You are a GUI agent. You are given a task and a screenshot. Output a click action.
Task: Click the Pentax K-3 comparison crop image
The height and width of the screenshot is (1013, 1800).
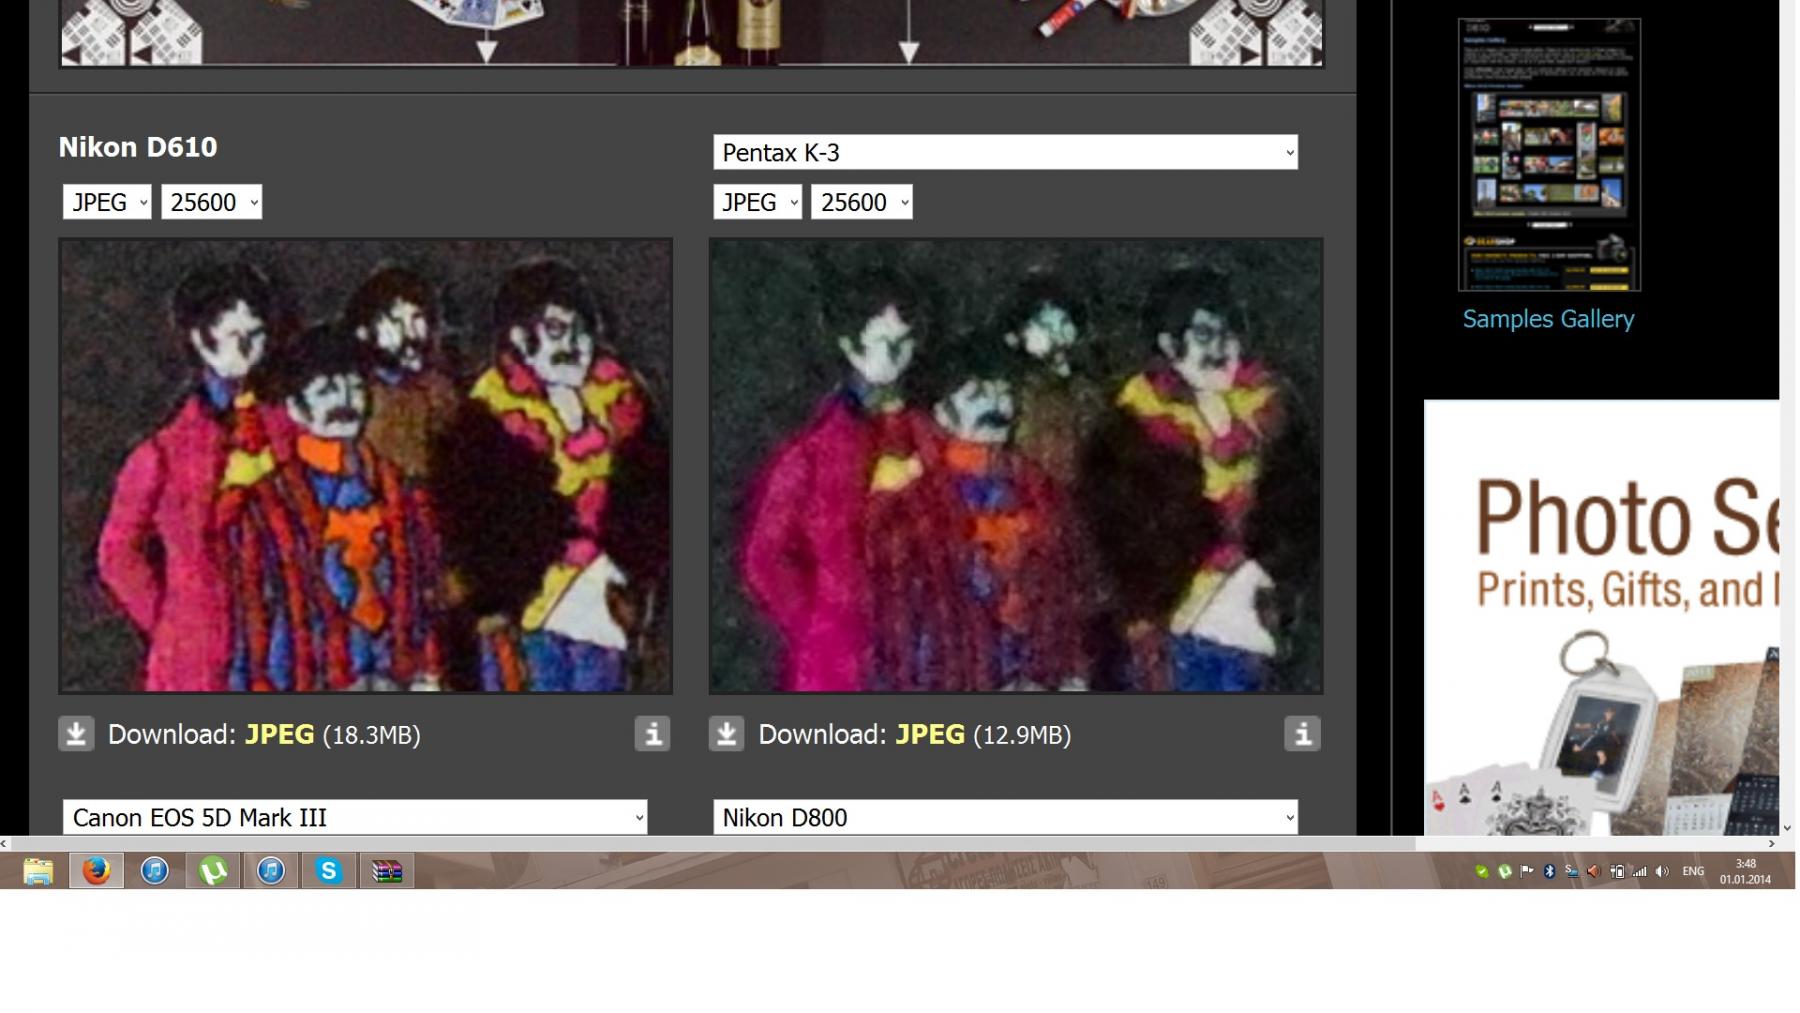click(1016, 466)
